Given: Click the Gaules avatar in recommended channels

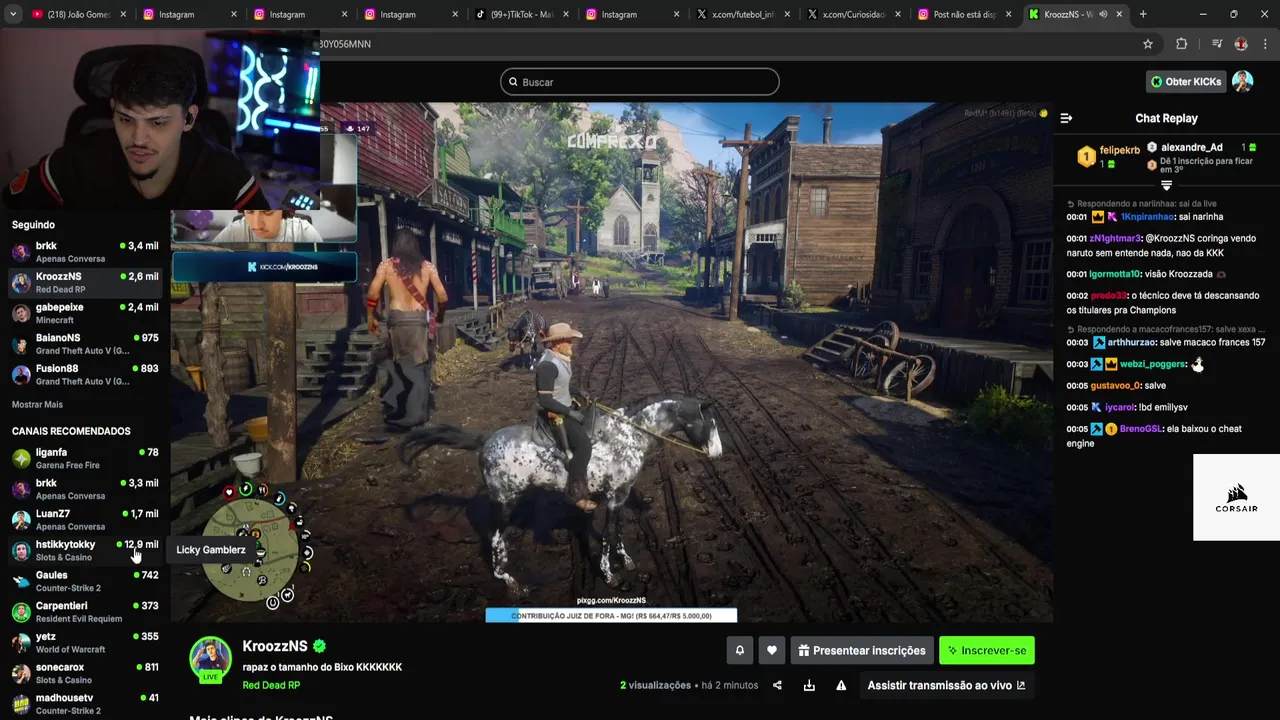Looking at the screenshot, I should [21, 581].
